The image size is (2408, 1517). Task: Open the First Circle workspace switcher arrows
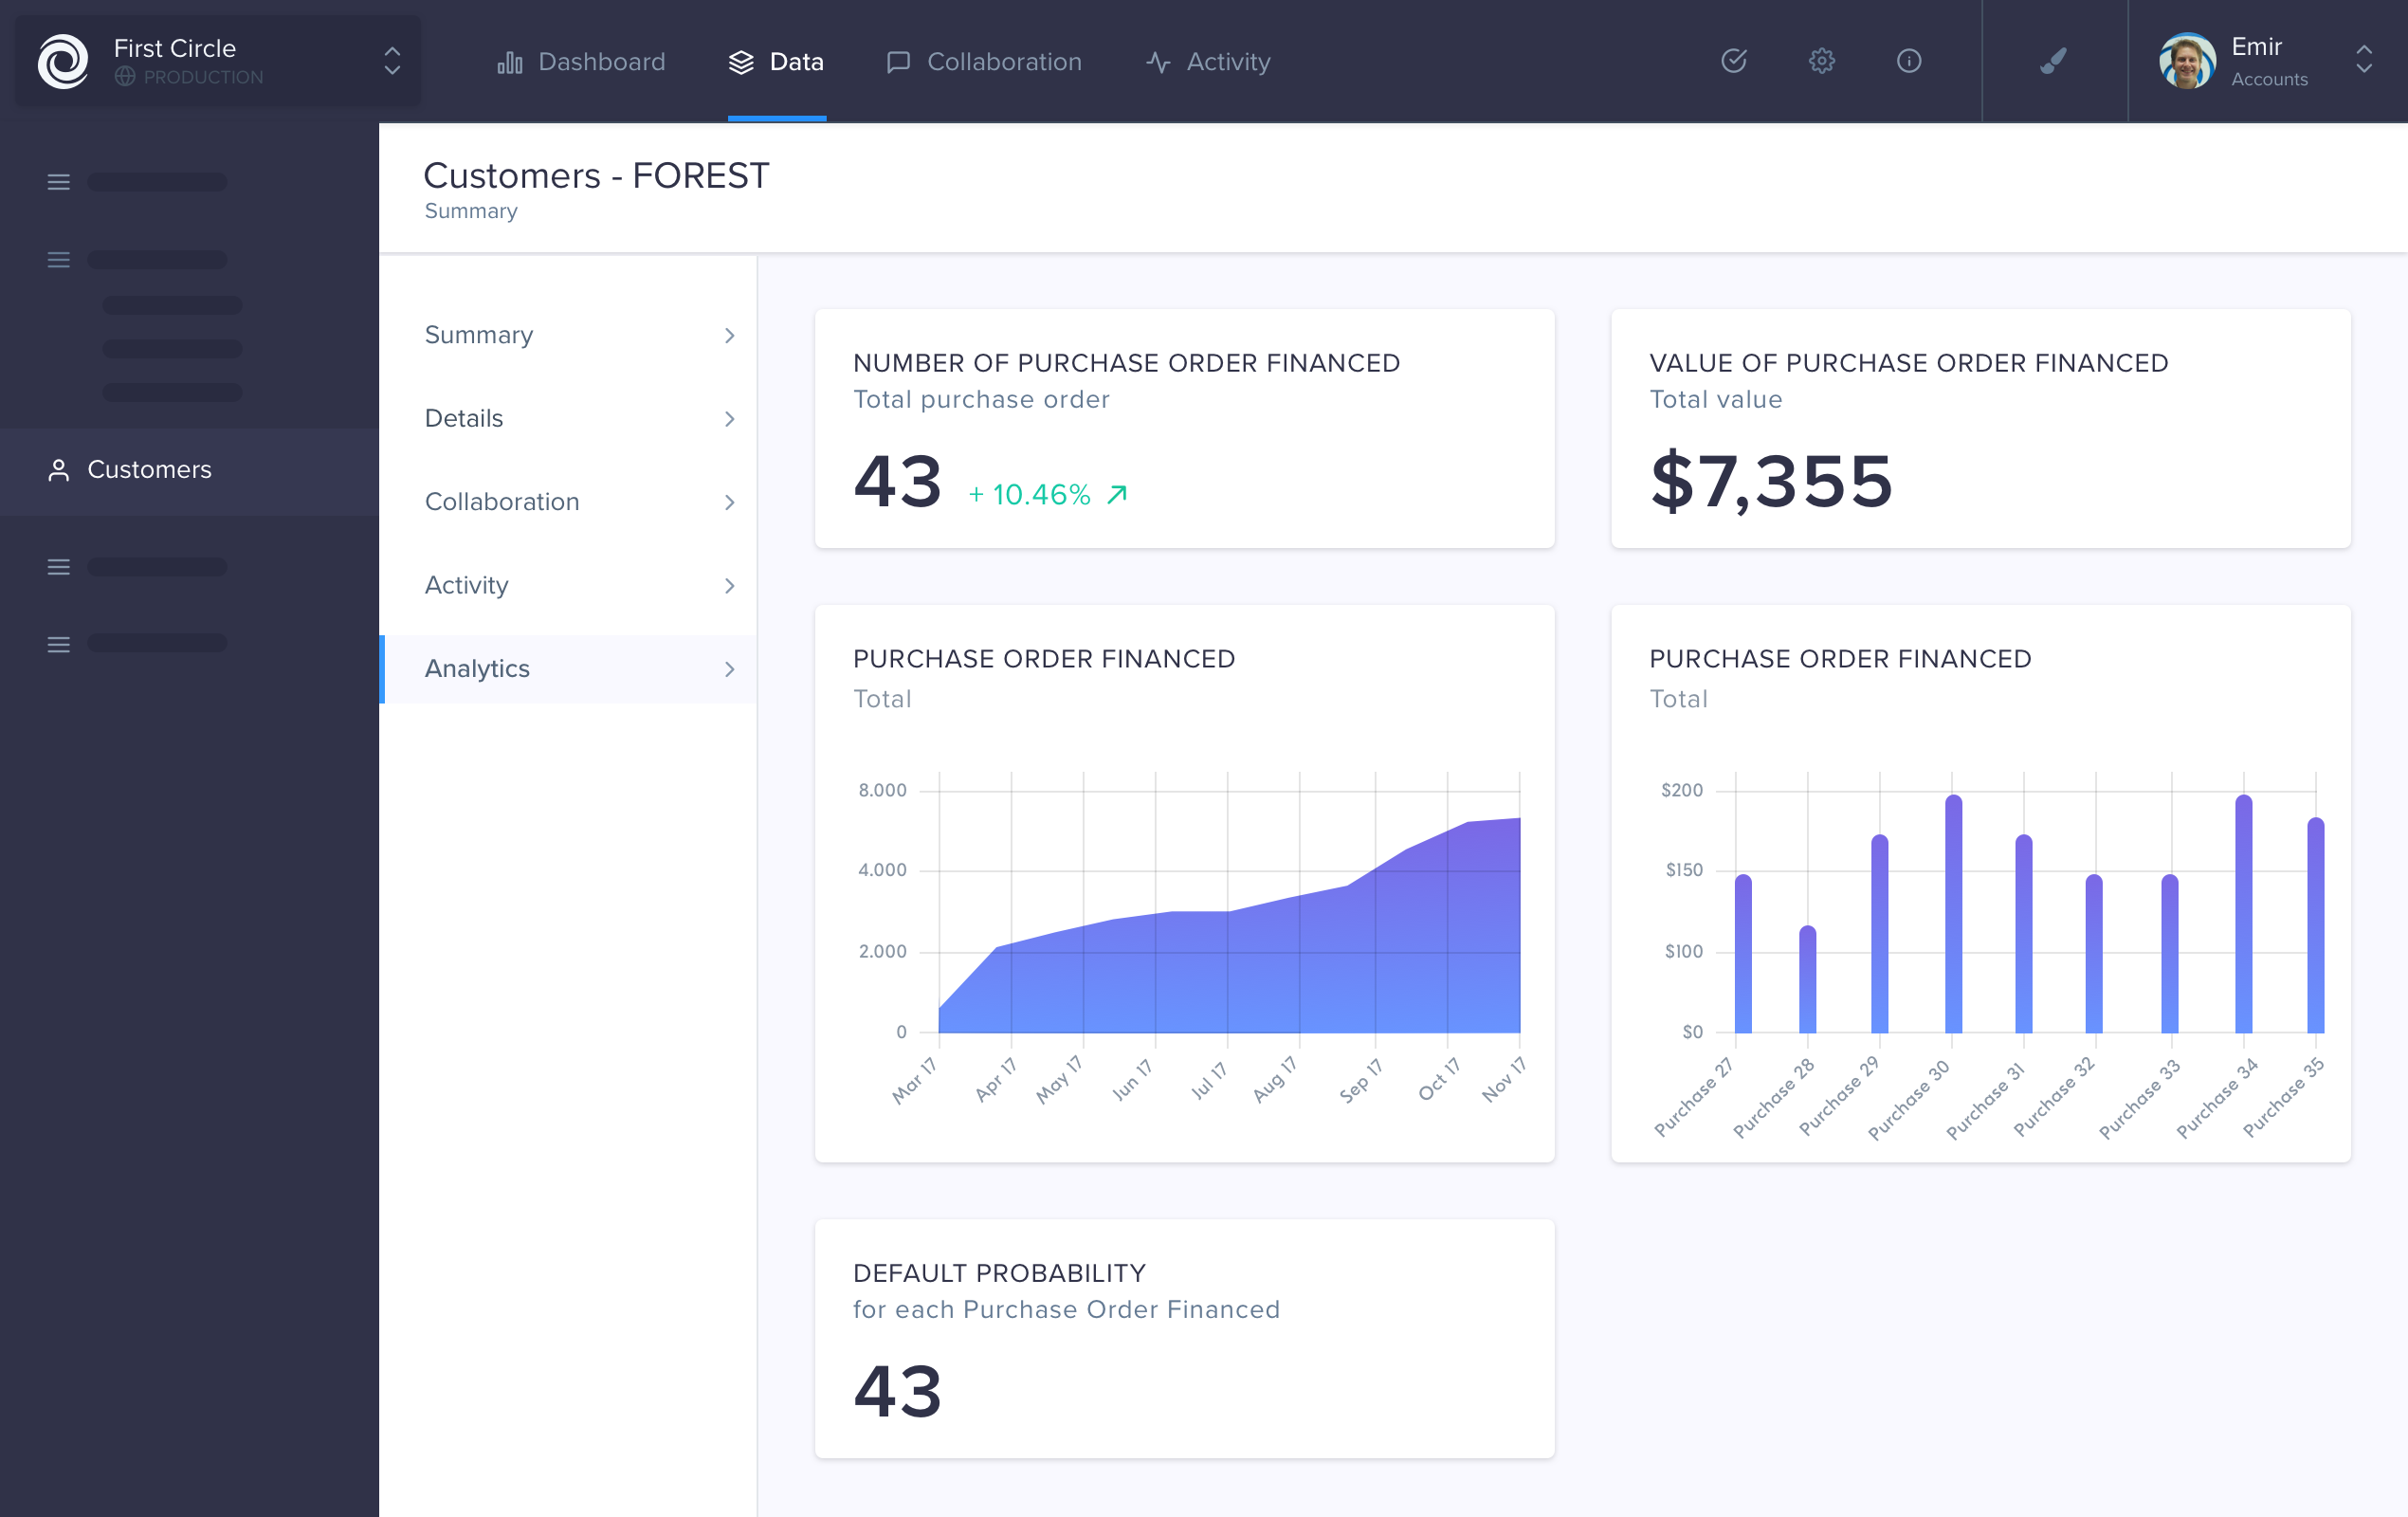[392, 61]
